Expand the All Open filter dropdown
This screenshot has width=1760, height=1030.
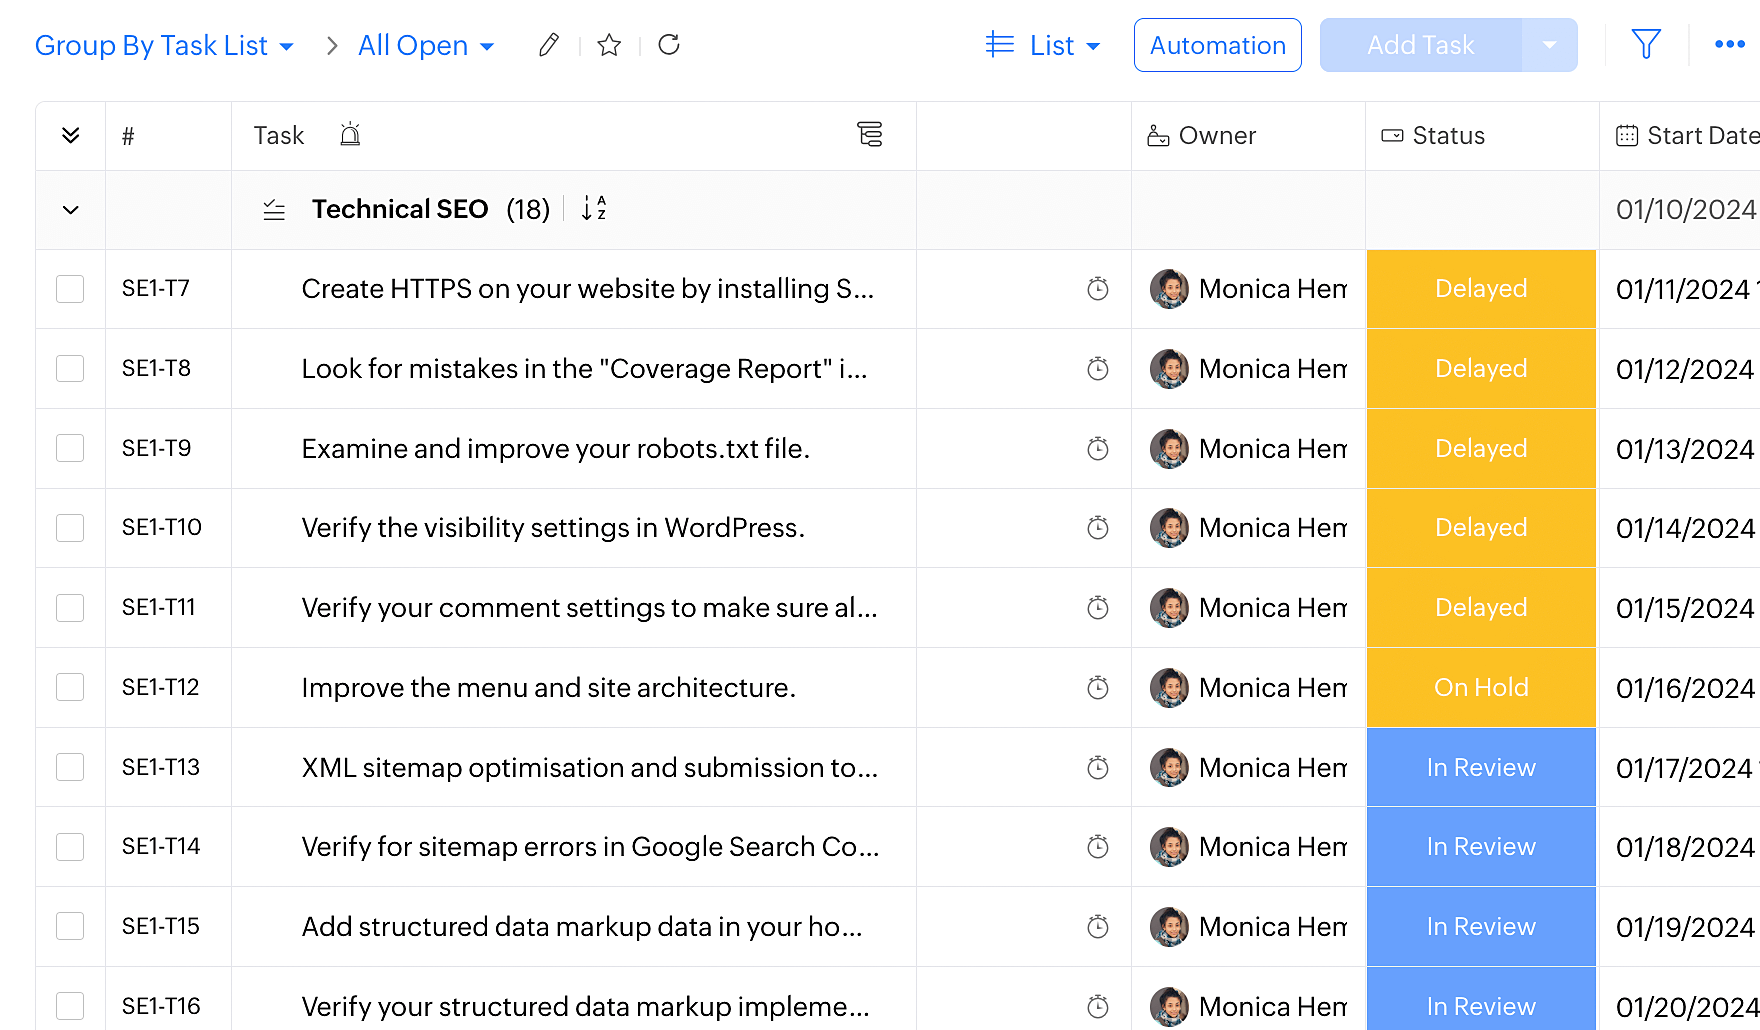(x=426, y=46)
